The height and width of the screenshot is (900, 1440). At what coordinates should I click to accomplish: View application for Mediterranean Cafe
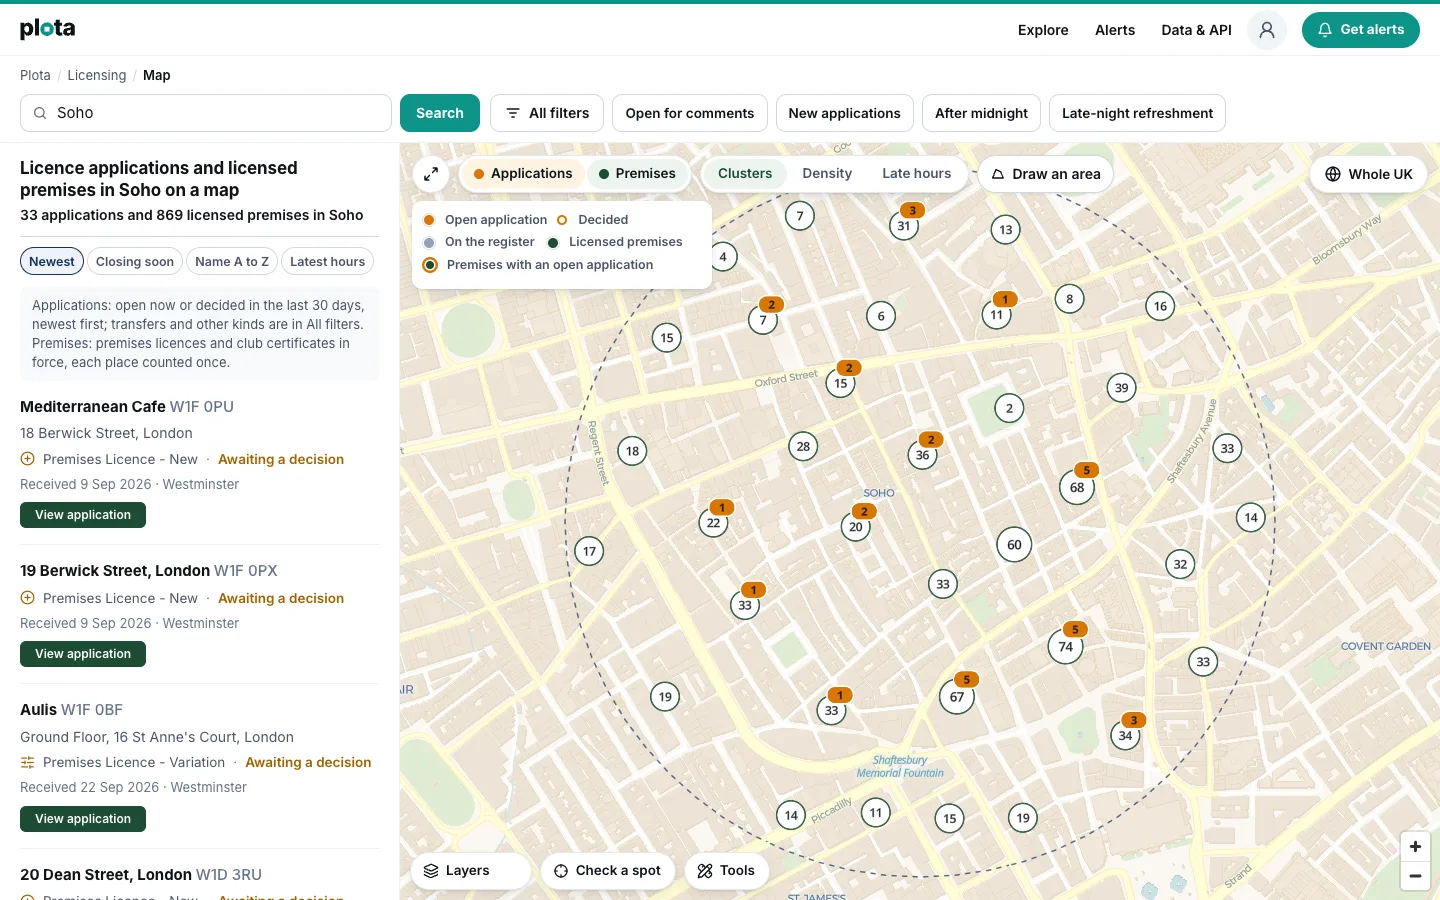[x=83, y=515]
